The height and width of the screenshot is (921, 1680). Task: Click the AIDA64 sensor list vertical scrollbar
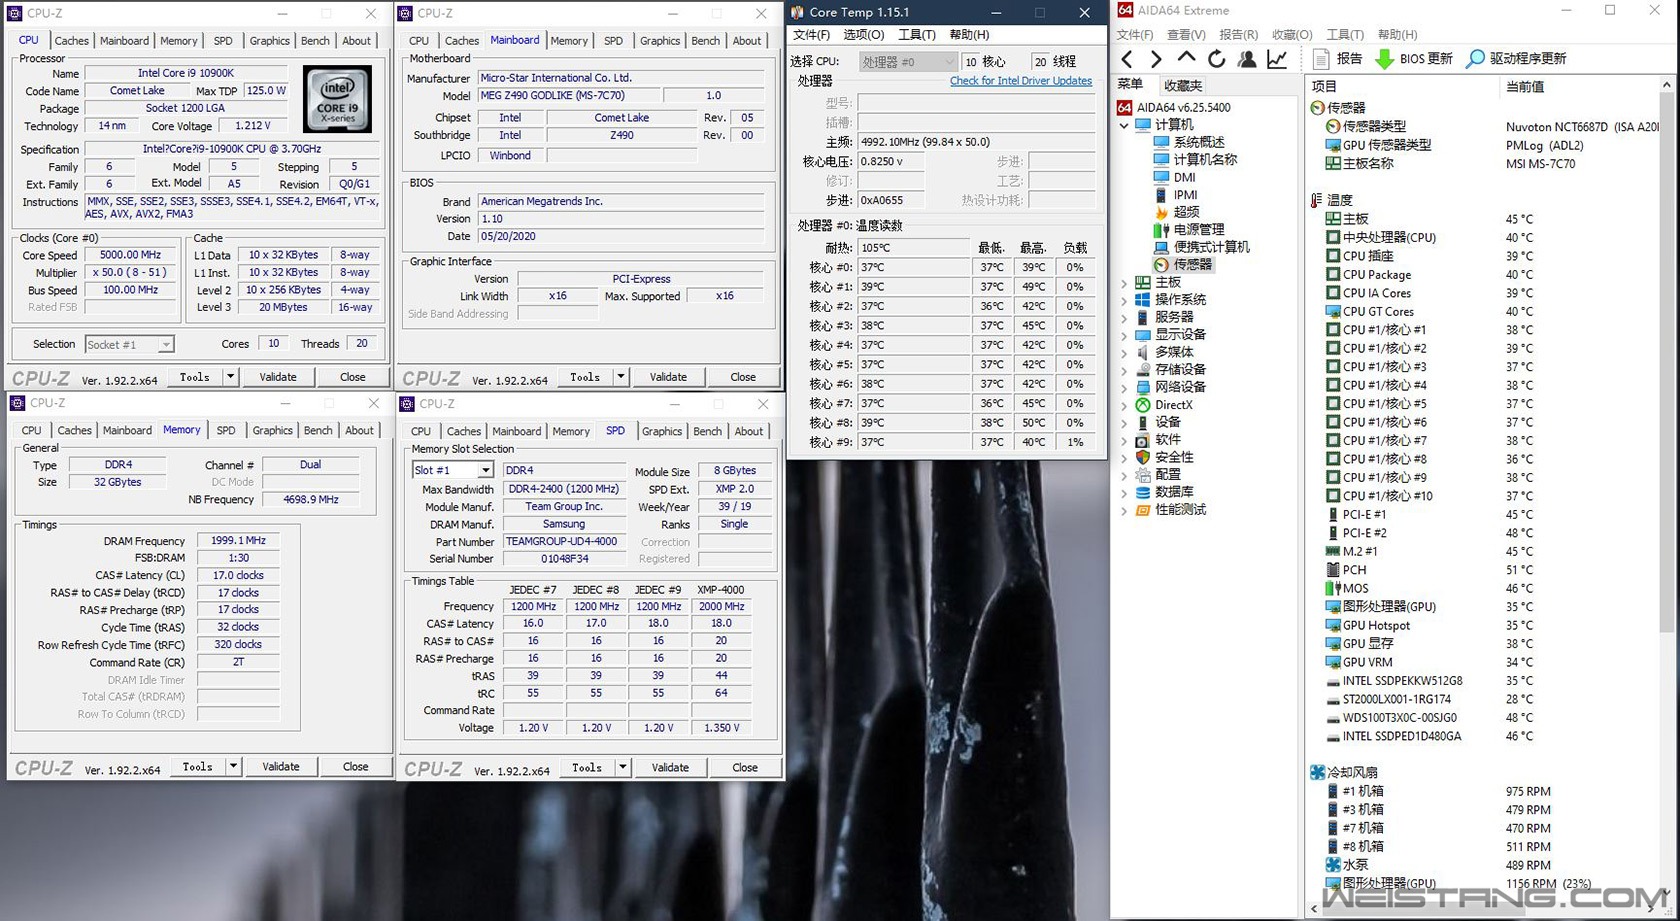click(1666, 400)
